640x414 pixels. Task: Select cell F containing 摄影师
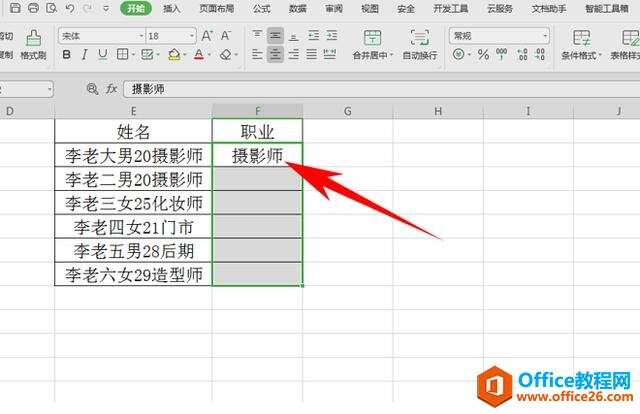tap(258, 155)
